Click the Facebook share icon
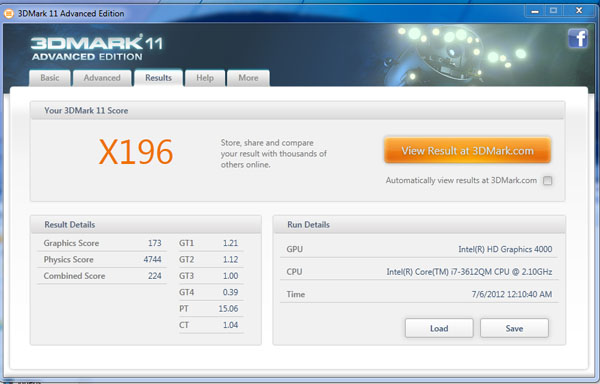The image size is (600, 384). pos(578,38)
